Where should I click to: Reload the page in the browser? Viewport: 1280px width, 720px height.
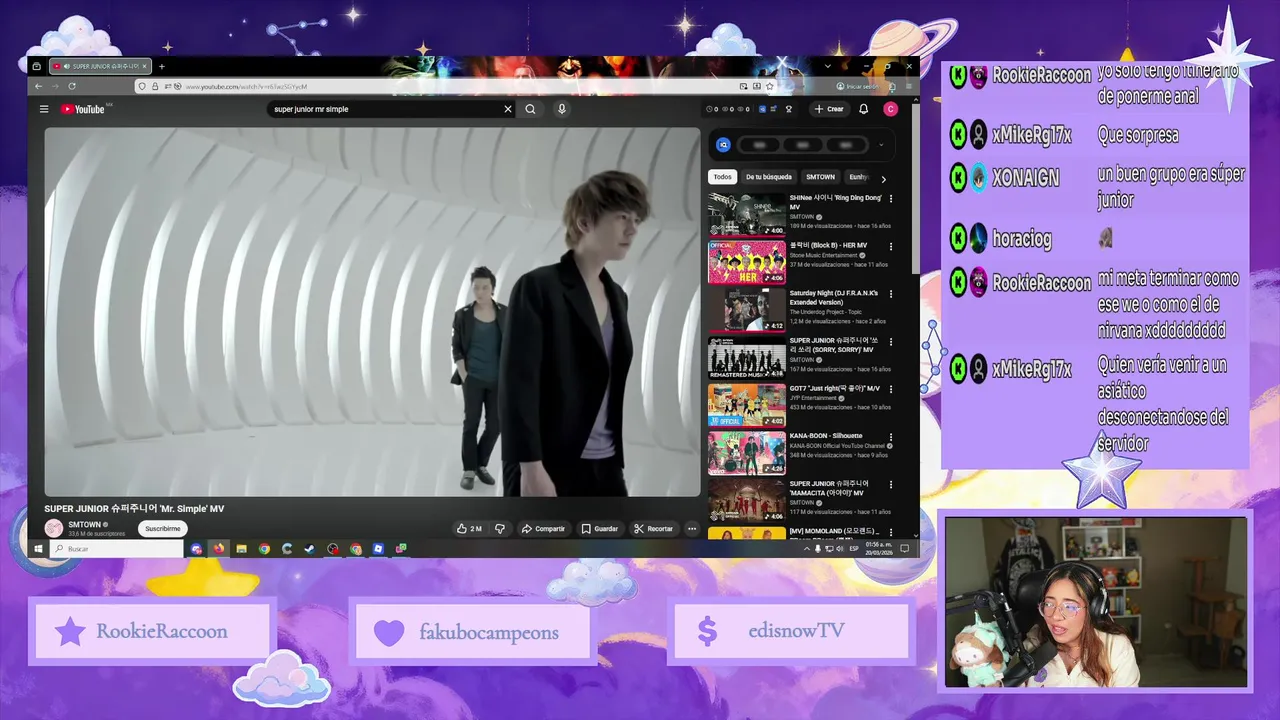click(72, 87)
